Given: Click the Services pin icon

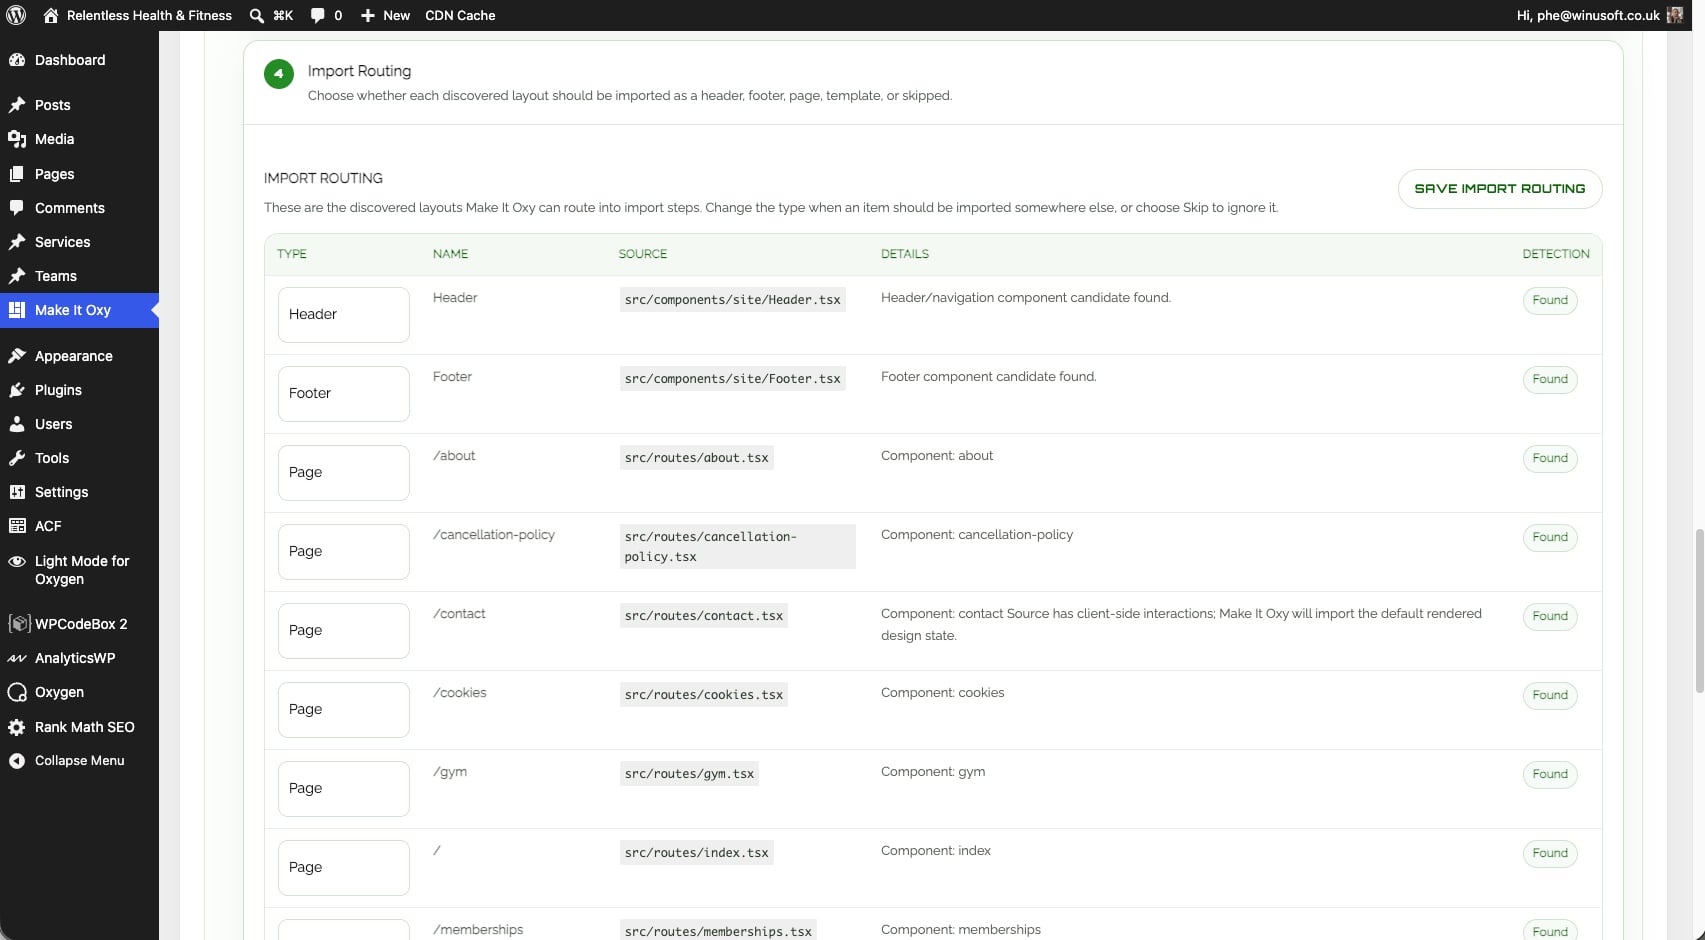Looking at the screenshot, I should tap(17, 242).
